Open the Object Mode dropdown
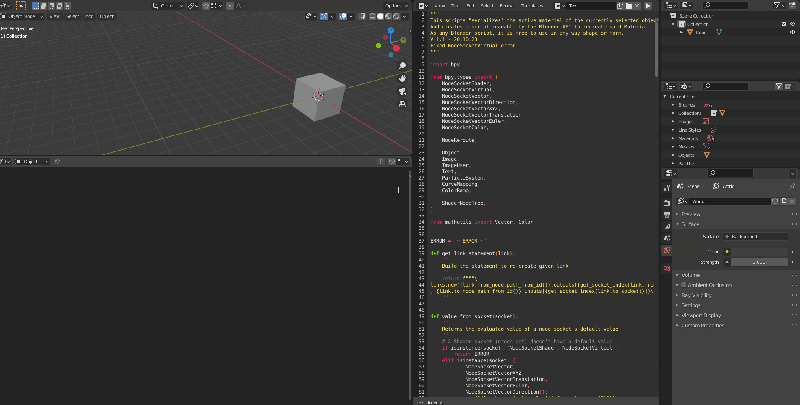Image resolution: width=800 pixels, height=405 pixels. click(x=22, y=16)
